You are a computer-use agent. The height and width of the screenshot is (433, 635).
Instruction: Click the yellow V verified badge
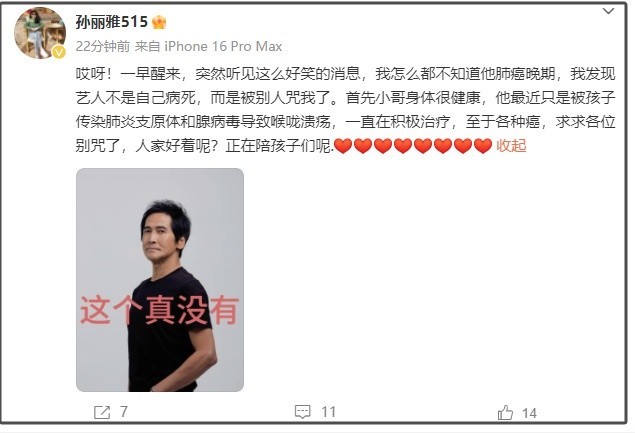[59, 52]
